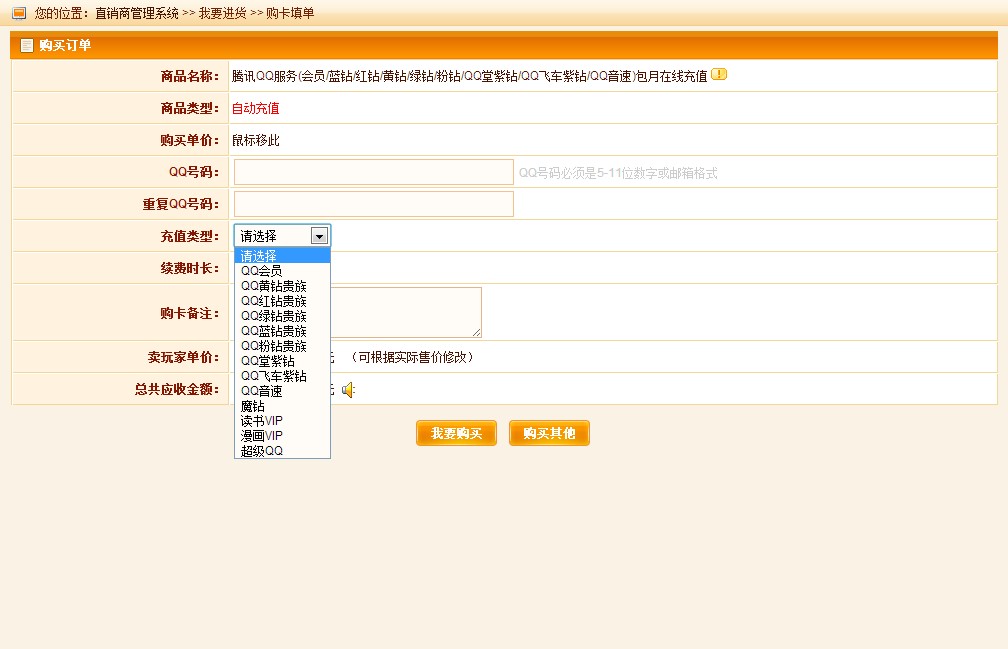Click the 购卡备注 label
Viewport: 1008px width, 649px height.
(190, 313)
